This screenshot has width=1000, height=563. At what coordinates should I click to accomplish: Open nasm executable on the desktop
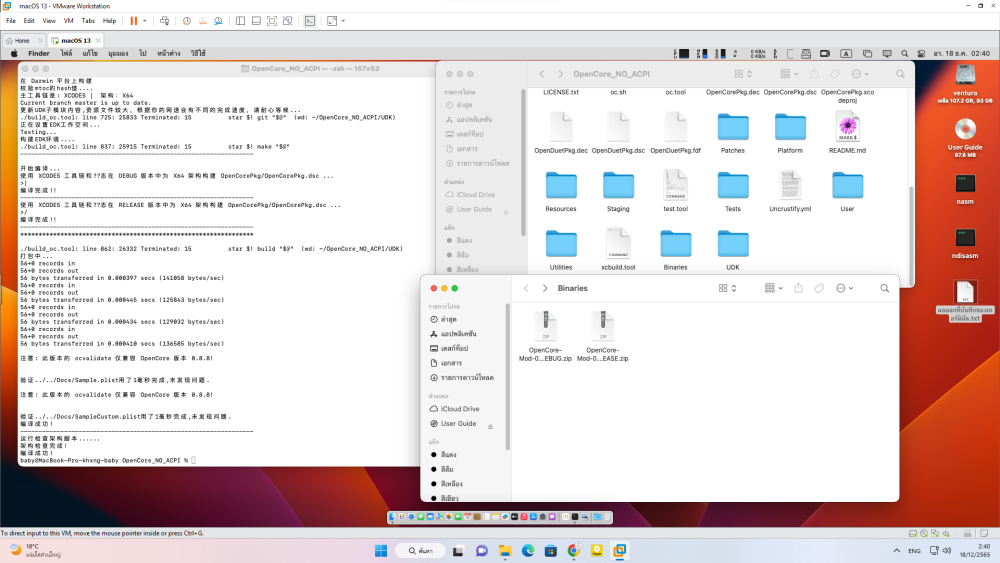tap(965, 189)
